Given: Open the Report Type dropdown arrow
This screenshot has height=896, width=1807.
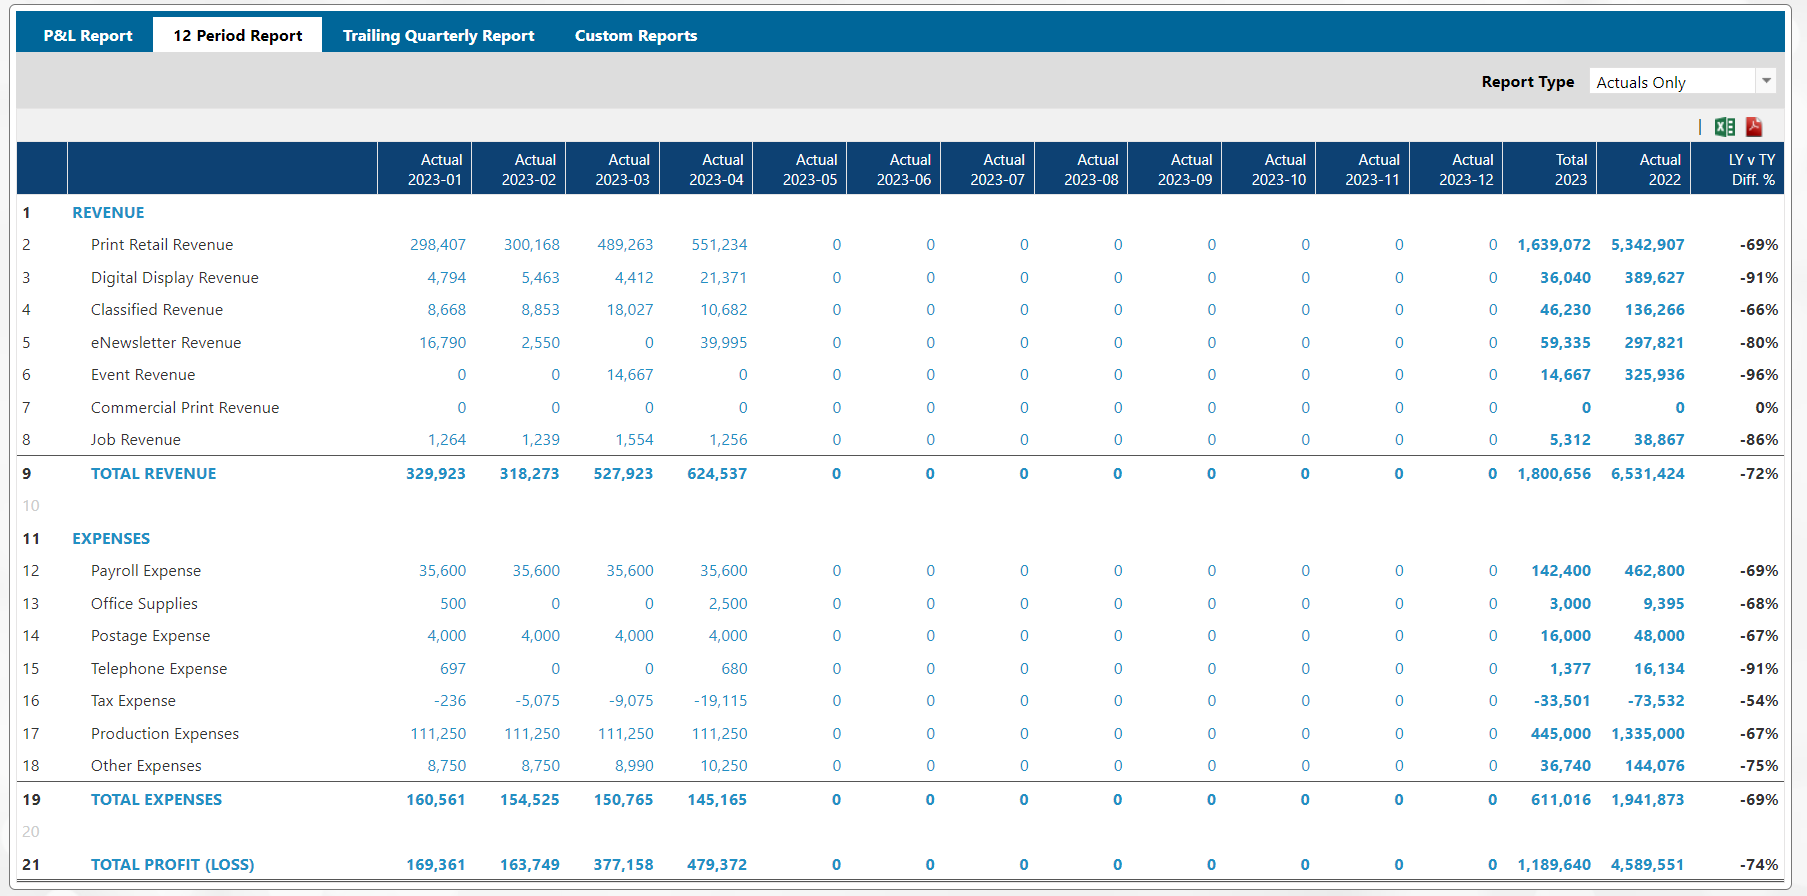Looking at the screenshot, I should tap(1766, 81).
